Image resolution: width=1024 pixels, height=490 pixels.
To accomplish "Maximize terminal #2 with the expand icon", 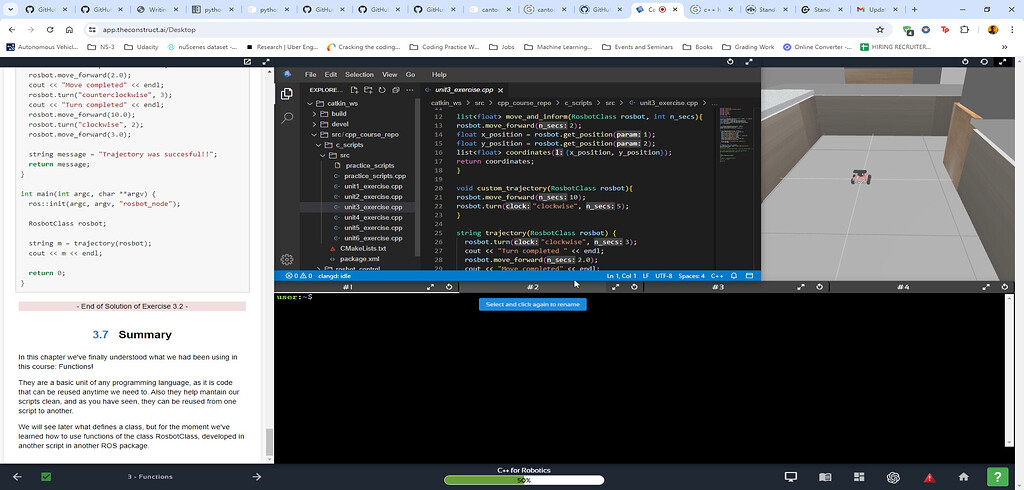I will [x=616, y=287].
